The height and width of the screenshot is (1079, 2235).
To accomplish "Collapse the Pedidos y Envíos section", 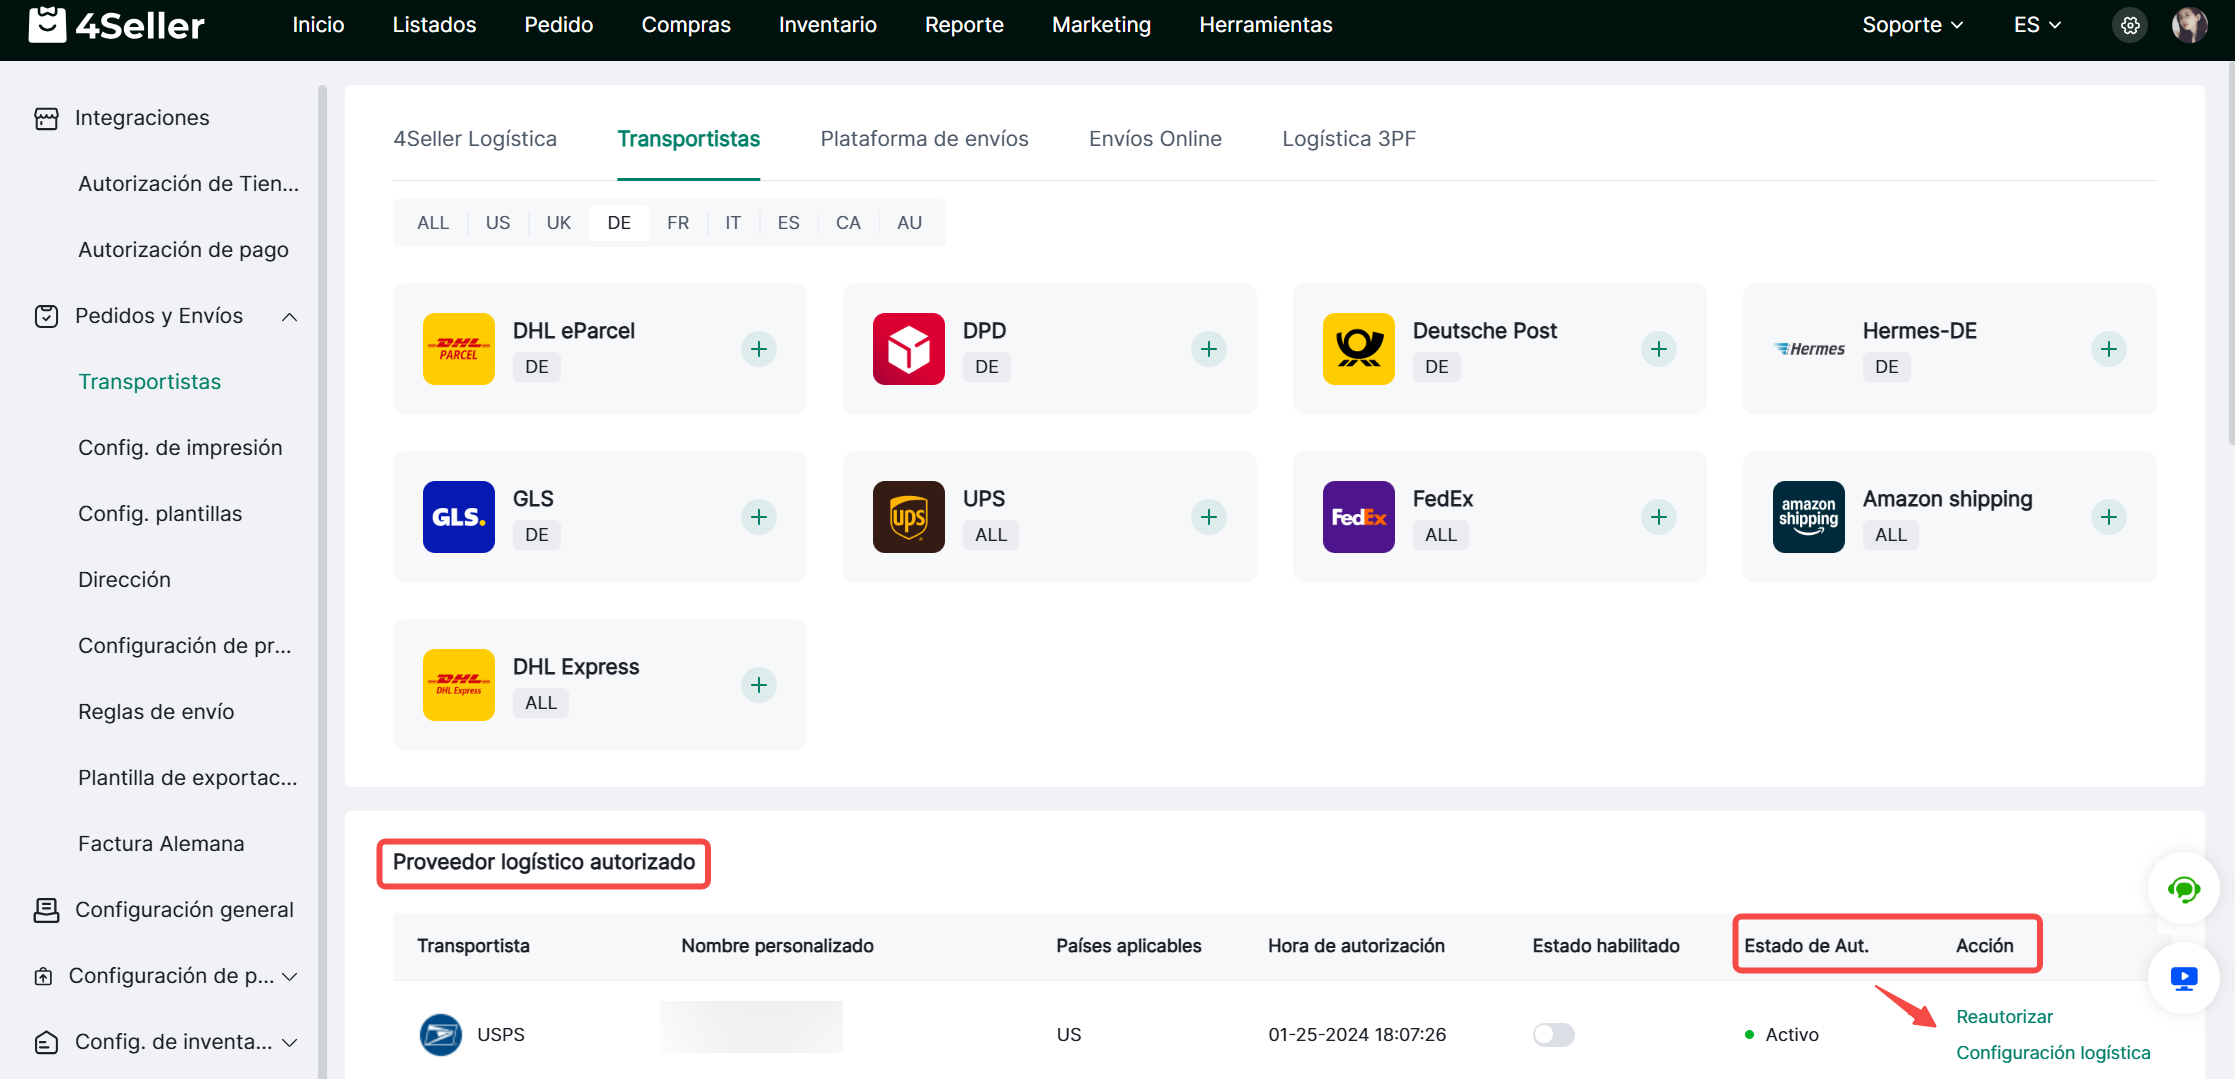I will [289, 317].
